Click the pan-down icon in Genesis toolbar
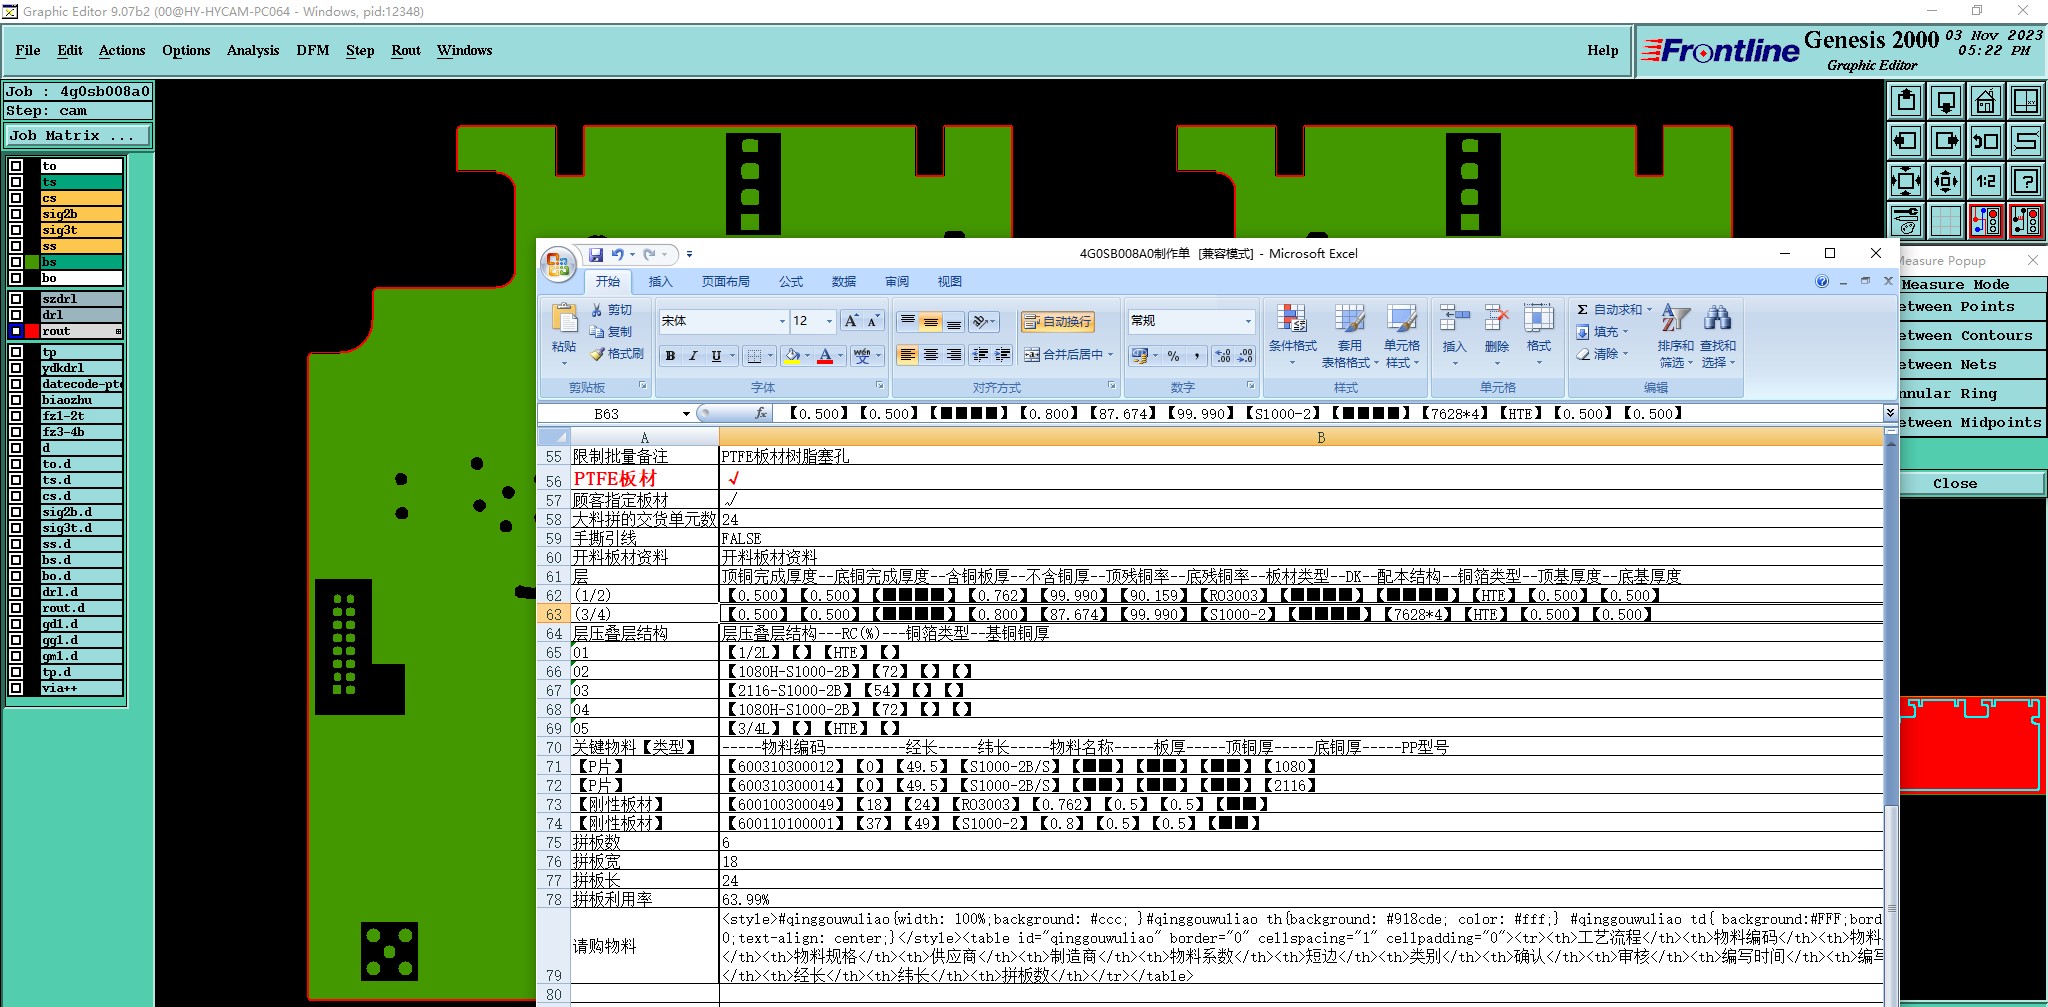The height and width of the screenshot is (1007, 2048). point(1946,101)
